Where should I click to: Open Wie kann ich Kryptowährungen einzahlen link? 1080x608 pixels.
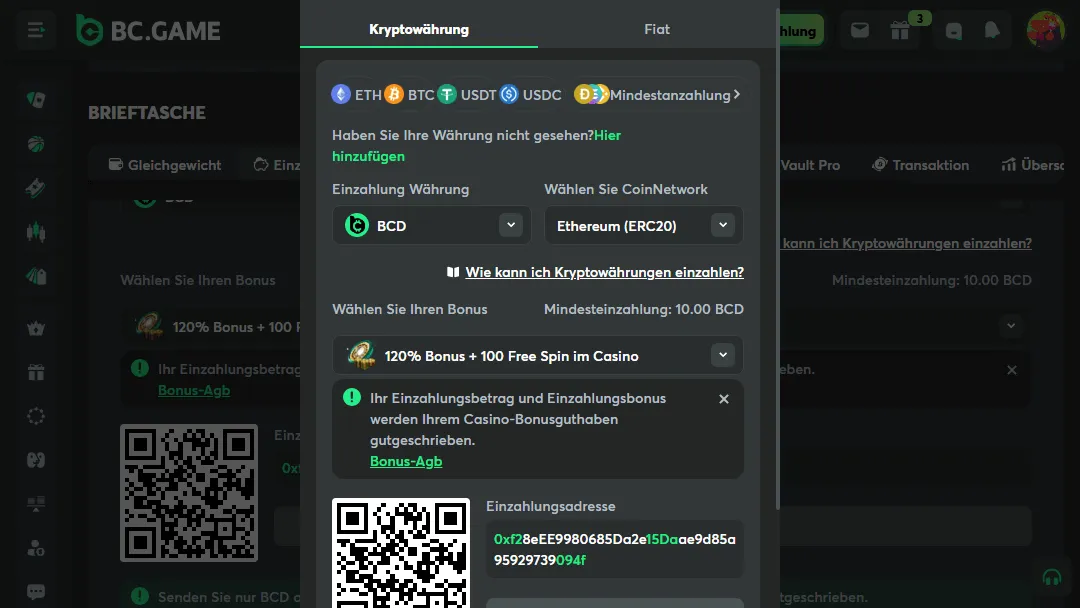(604, 272)
